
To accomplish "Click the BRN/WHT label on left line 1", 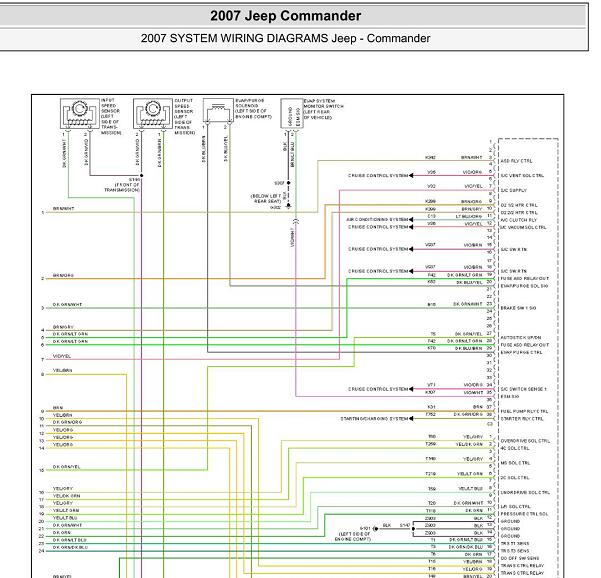I will [64, 209].
